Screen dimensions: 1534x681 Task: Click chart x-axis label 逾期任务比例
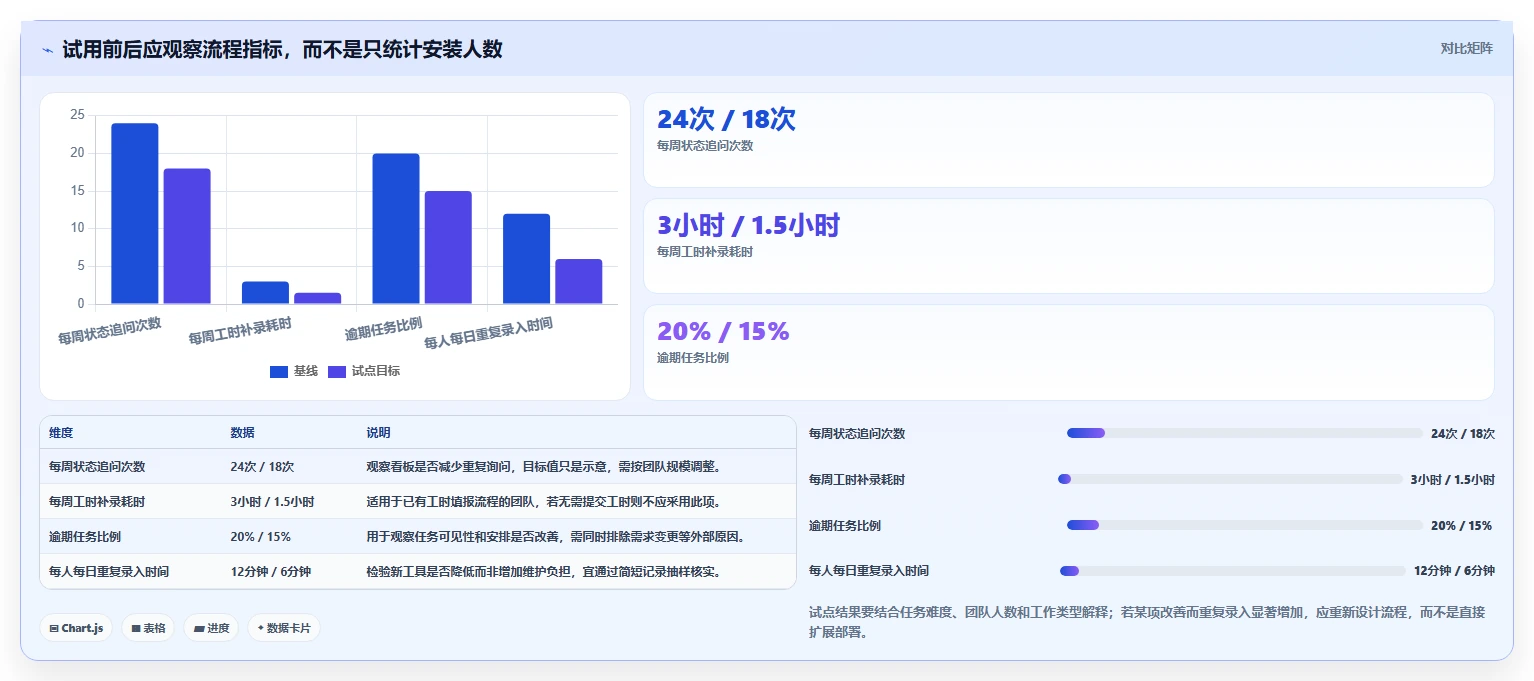[x=383, y=328]
